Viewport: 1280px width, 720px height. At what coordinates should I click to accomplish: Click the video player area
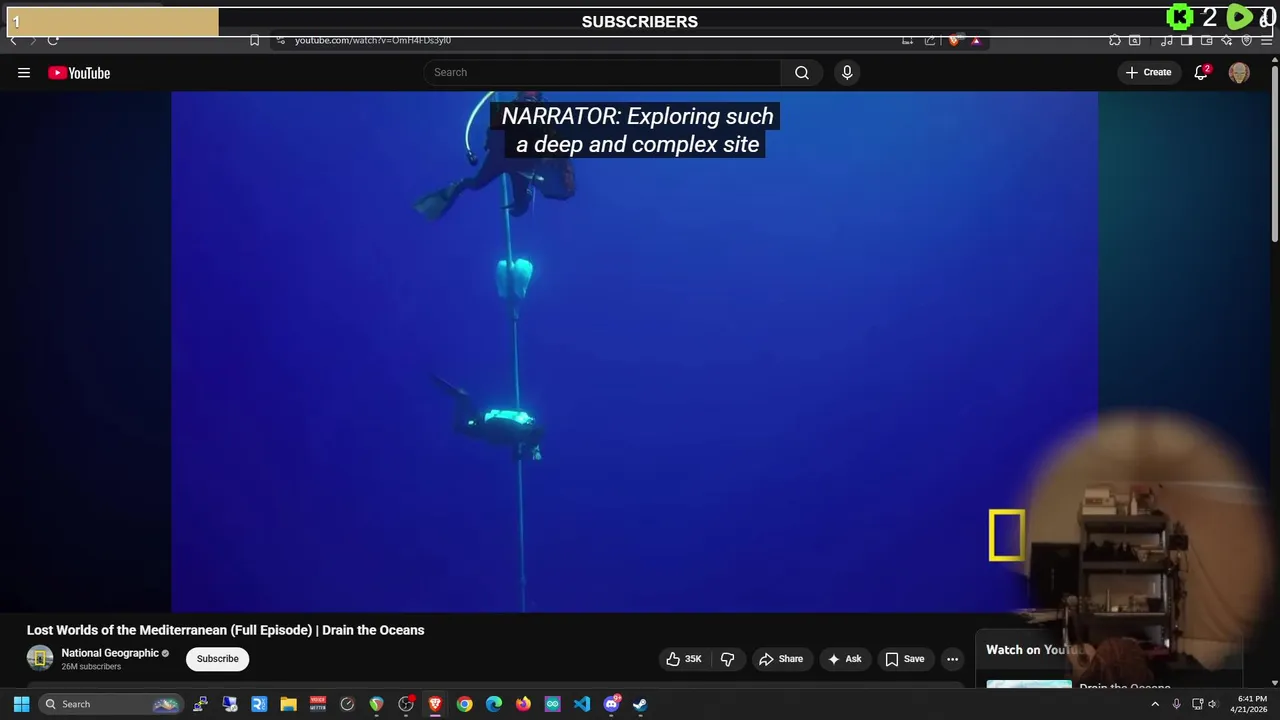pyautogui.click(x=634, y=351)
